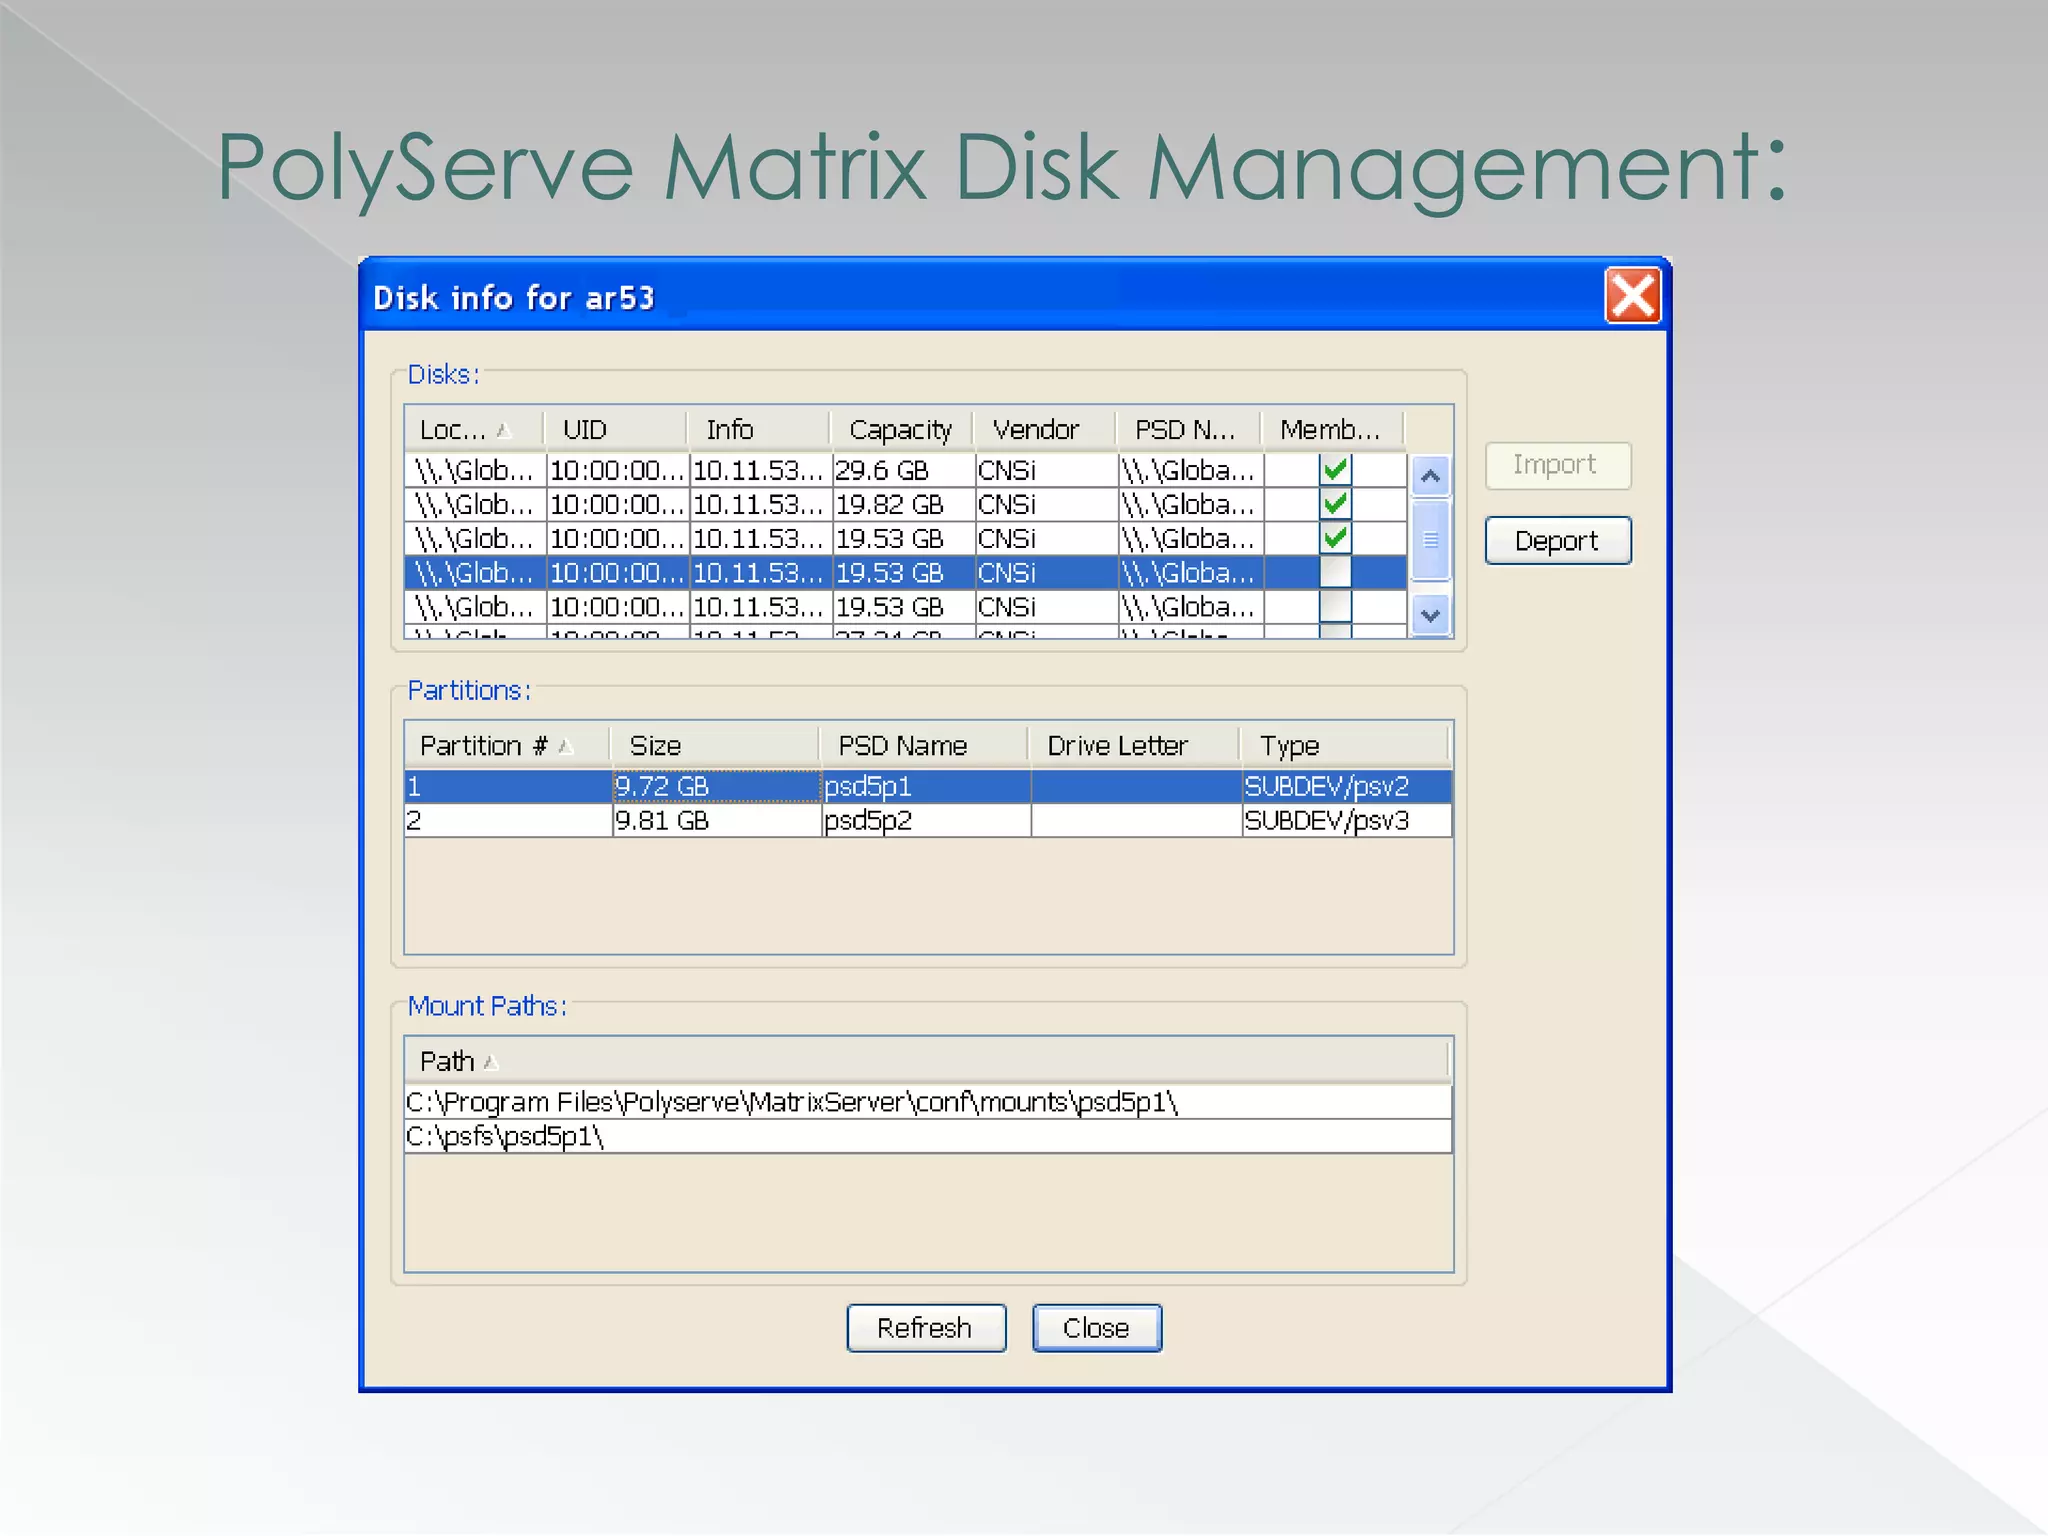The height and width of the screenshot is (1536, 2048).
Task: Select the Program Files psd5p1 mount path
Action: pos(928,1102)
